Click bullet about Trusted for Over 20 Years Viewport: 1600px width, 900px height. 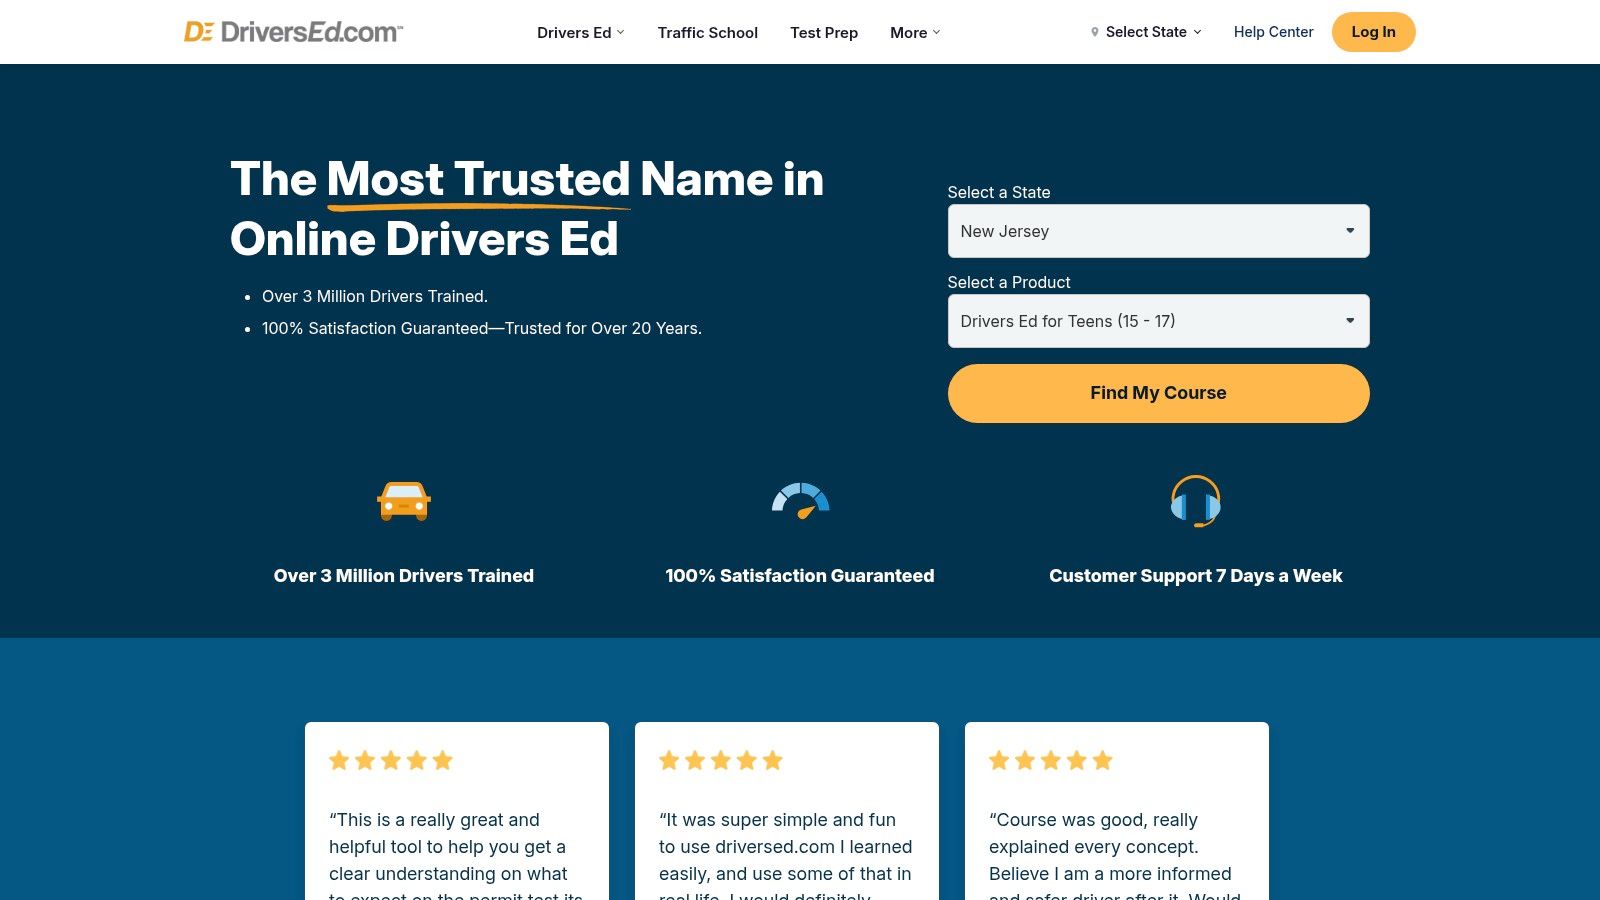482,328
